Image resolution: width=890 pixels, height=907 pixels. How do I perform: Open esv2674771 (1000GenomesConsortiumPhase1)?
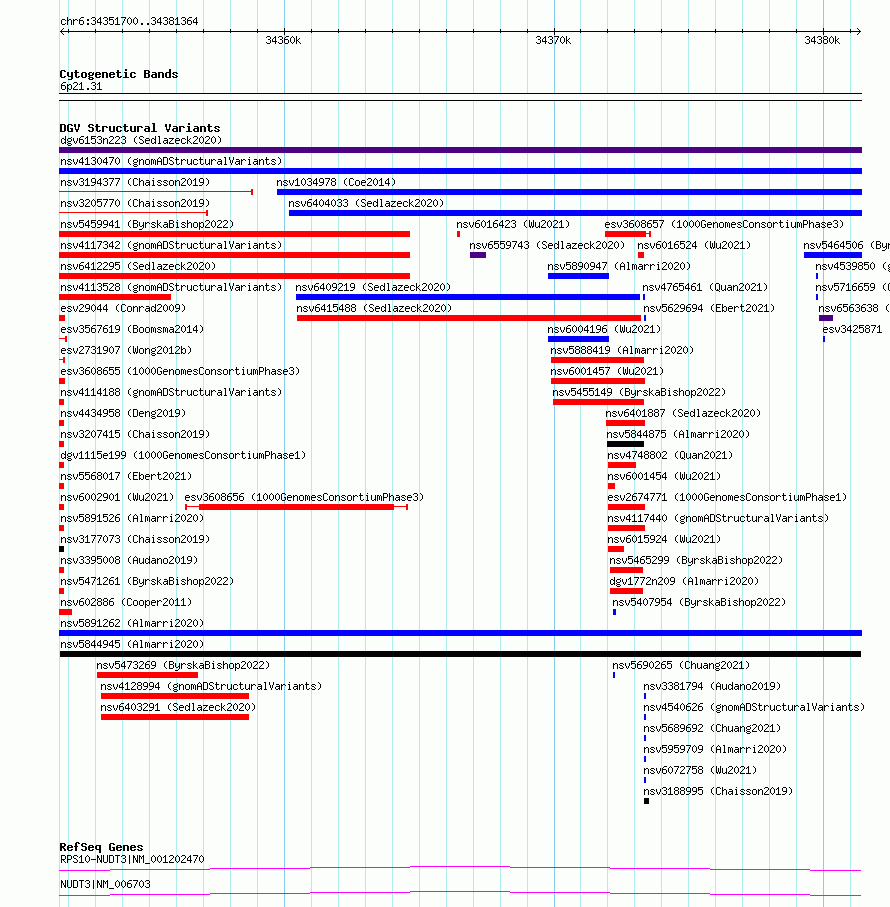click(727, 497)
